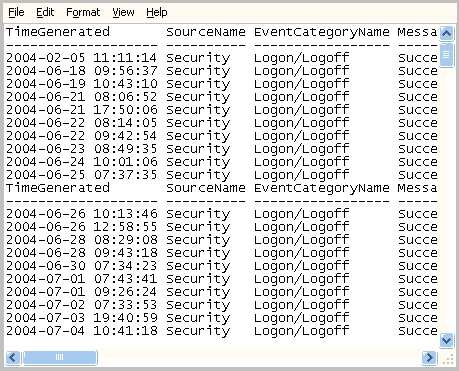This screenshot has width=459, height=371.
Task: Click the first EventCategoryName column header
Action: click(x=322, y=33)
